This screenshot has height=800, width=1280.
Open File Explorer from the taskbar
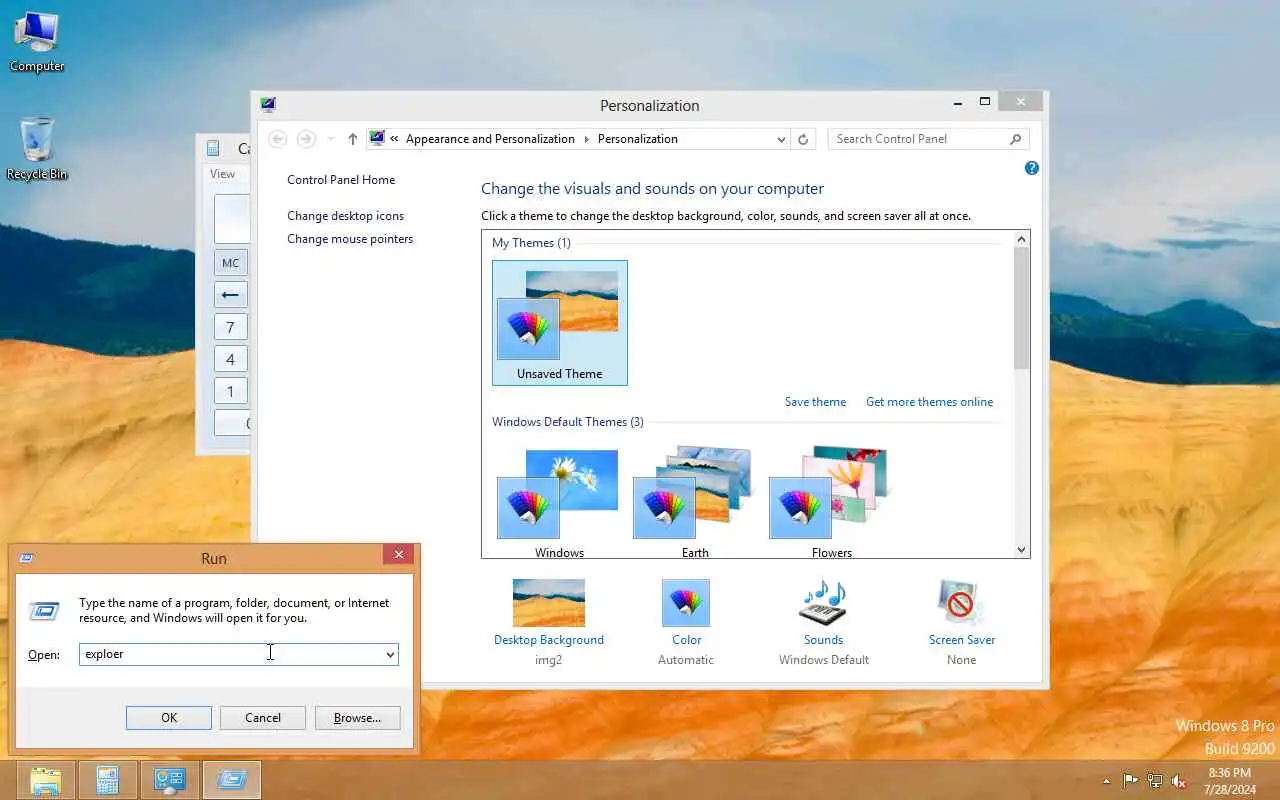(x=46, y=780)
